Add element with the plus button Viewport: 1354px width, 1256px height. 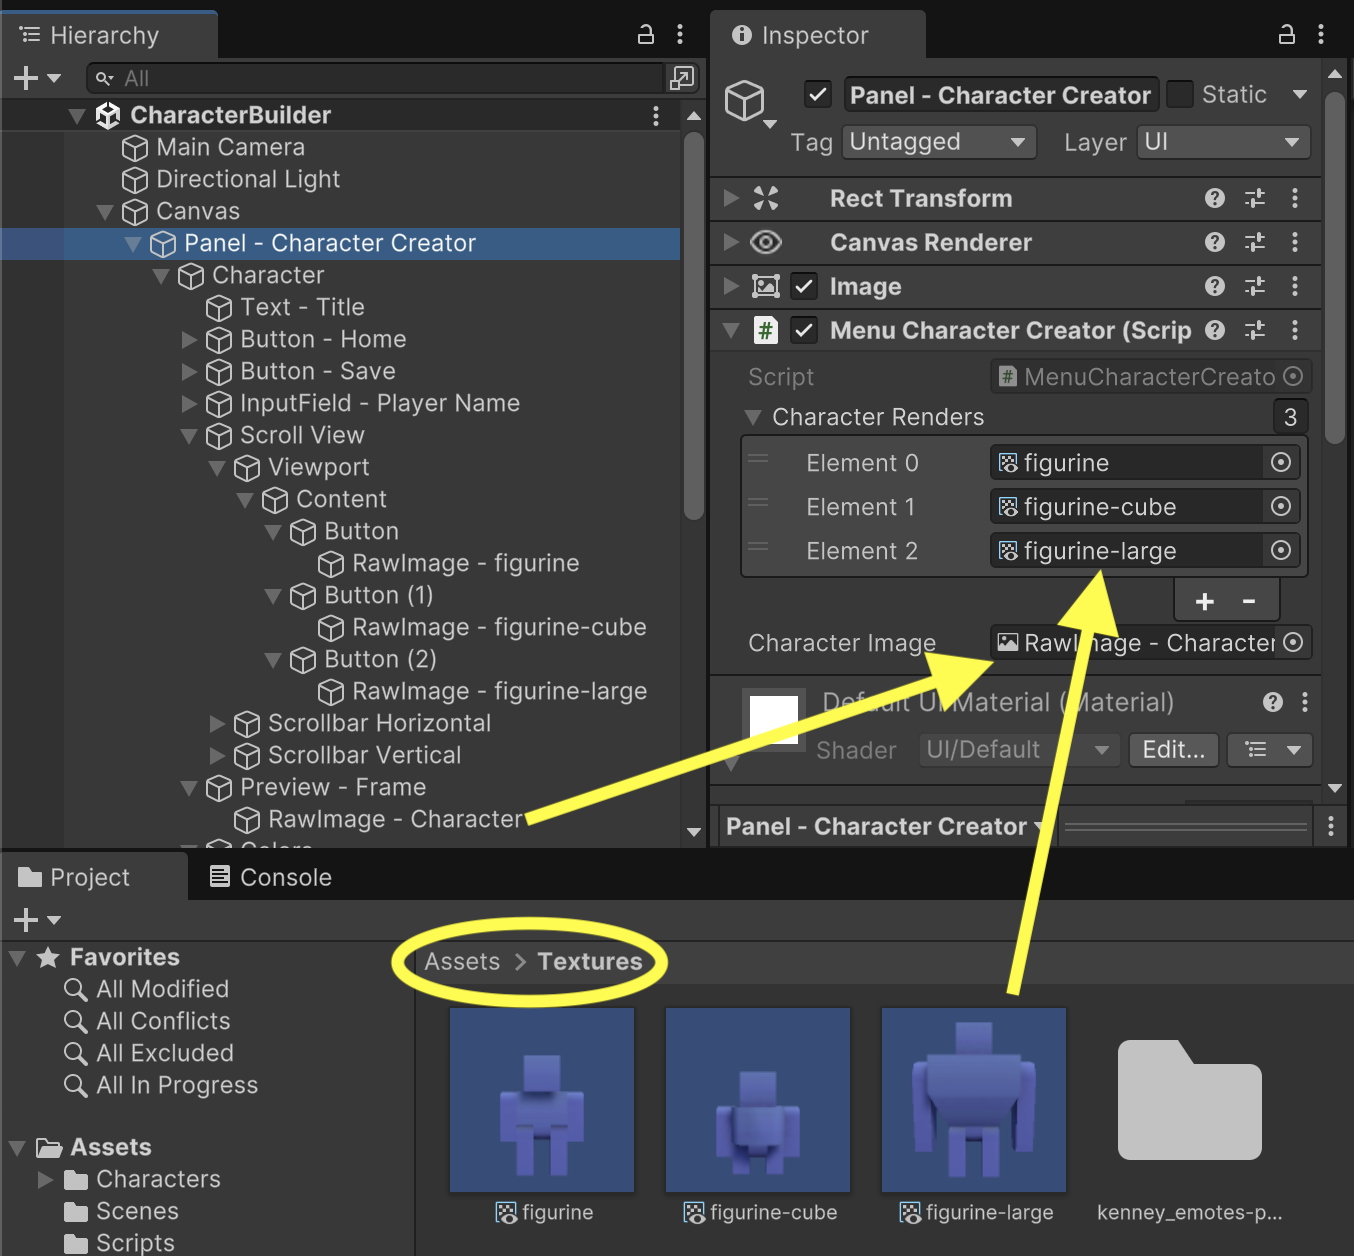pyautogui.click(x=1205, y=601)
